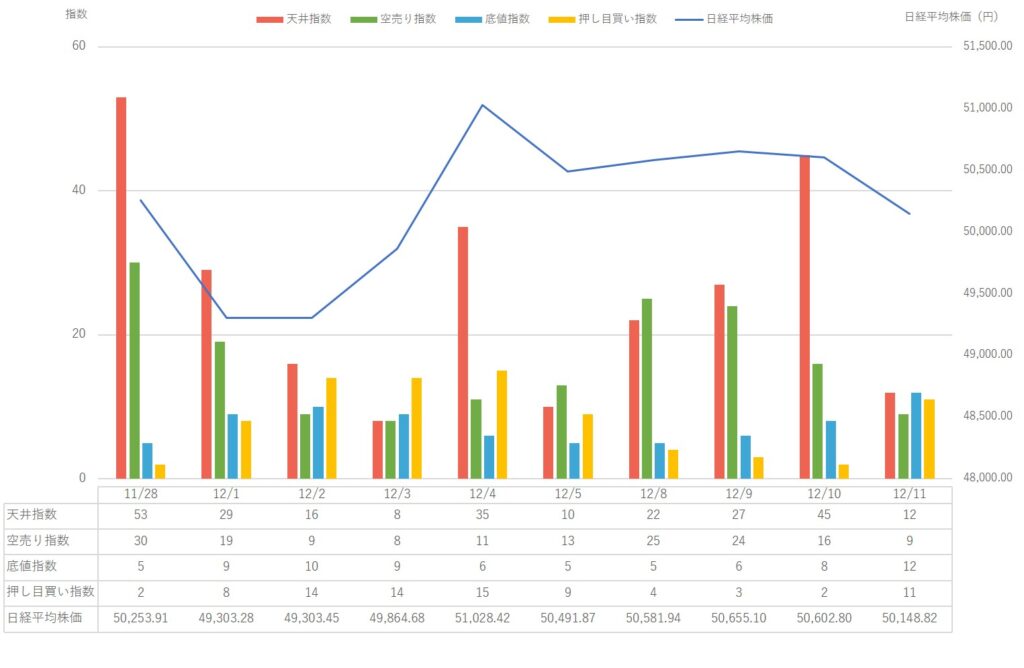The width and height of the screenshot is (1024, 668).
Task: Click the 日経平均株価 row header in table
Action: [49, 618]
